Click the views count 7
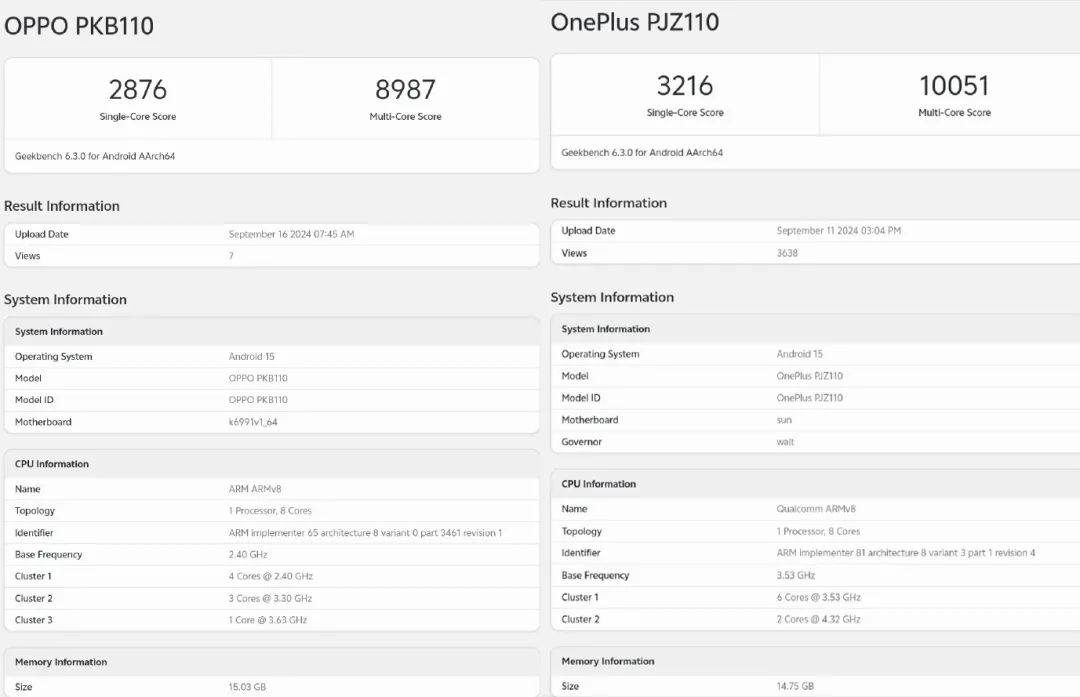1080x697 pixels. [x=231, y=256]
